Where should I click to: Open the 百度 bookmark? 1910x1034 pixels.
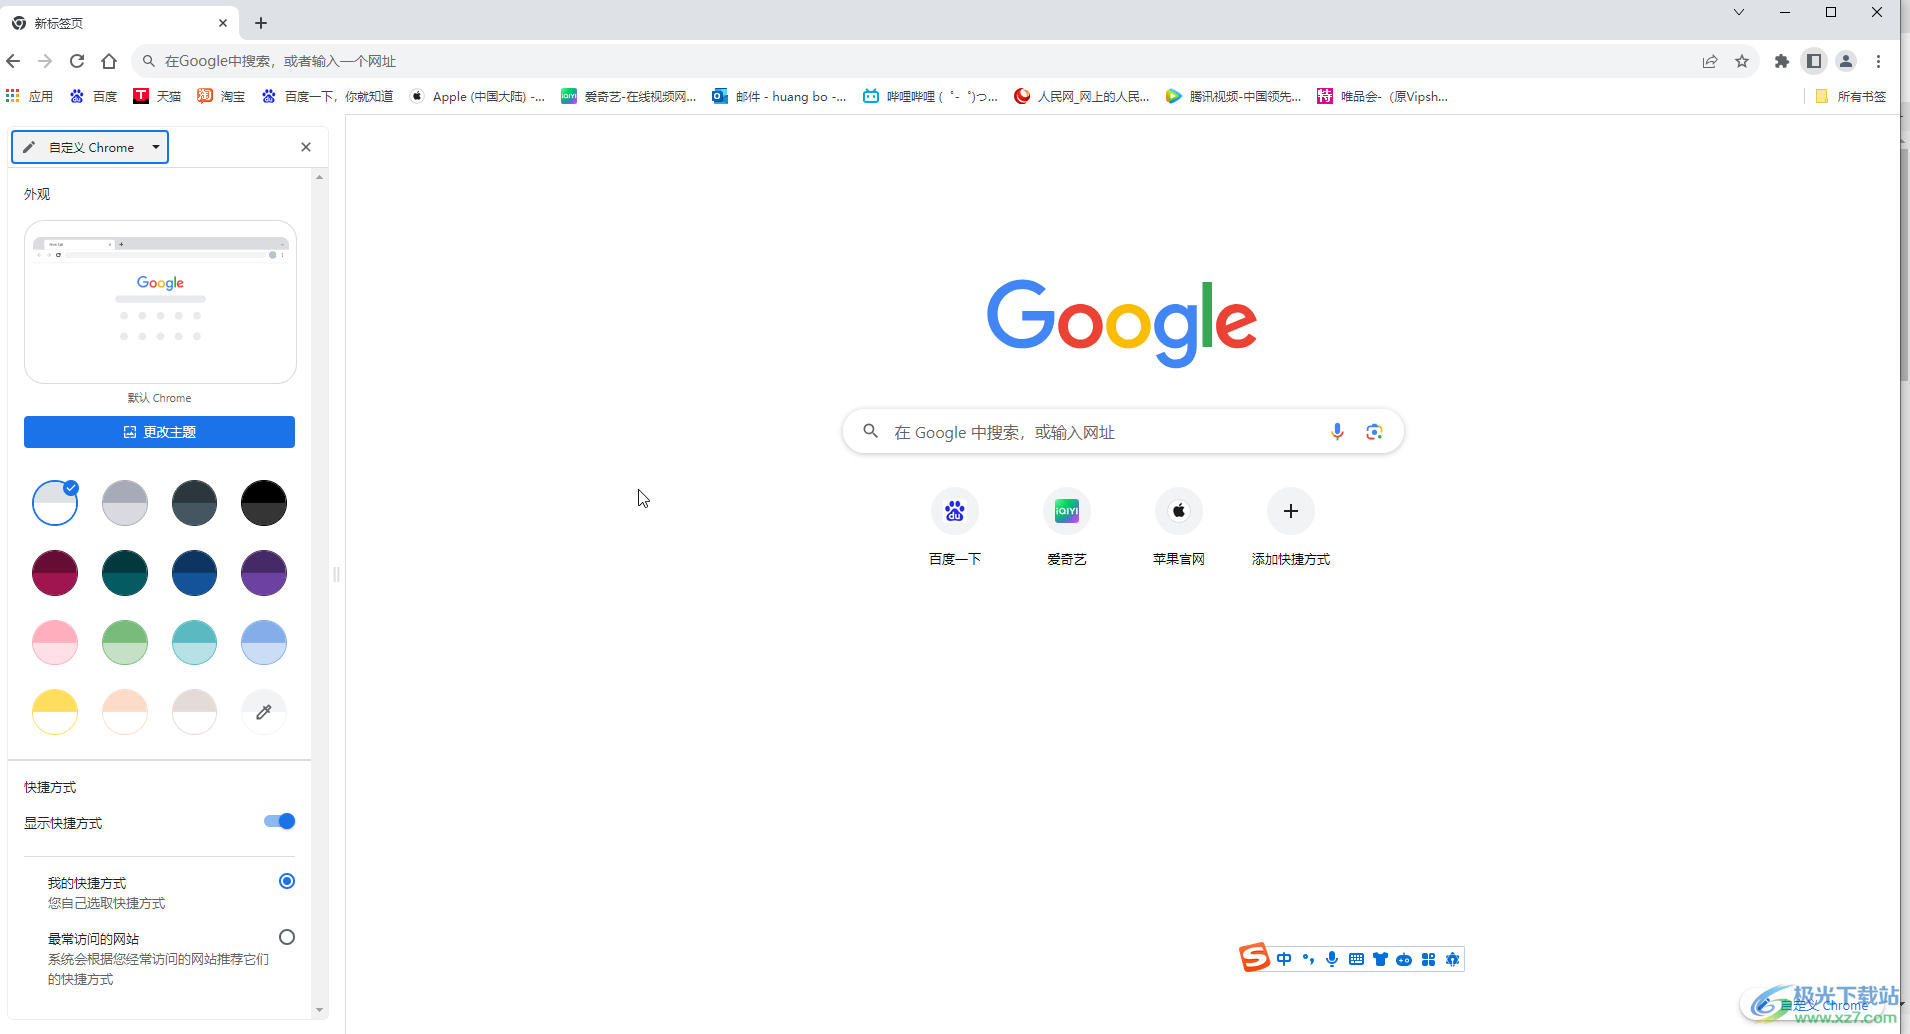[93, 96]
